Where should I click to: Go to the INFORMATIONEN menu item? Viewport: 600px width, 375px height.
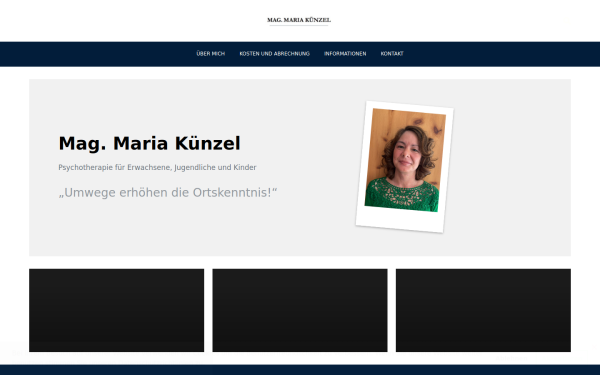coord(345,54)
